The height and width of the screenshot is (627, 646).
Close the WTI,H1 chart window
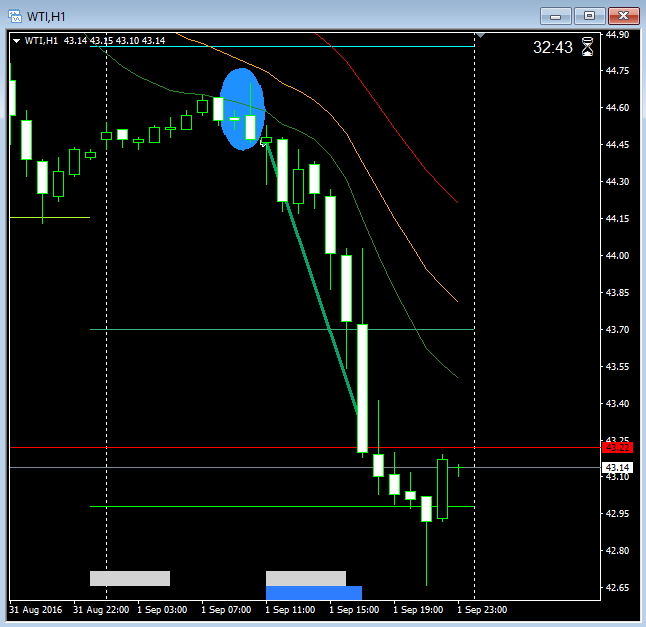623,16
